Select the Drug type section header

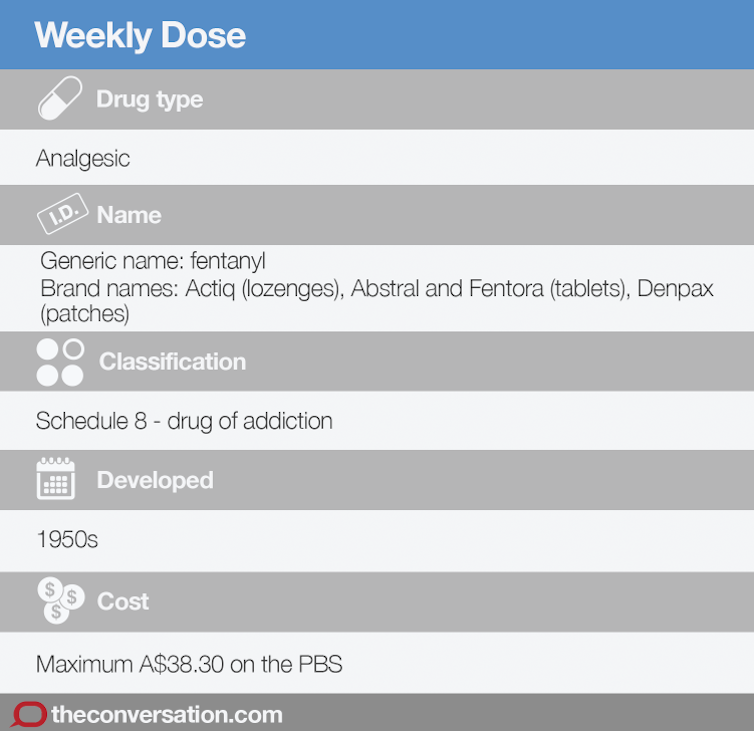click(x=149, y=99)
